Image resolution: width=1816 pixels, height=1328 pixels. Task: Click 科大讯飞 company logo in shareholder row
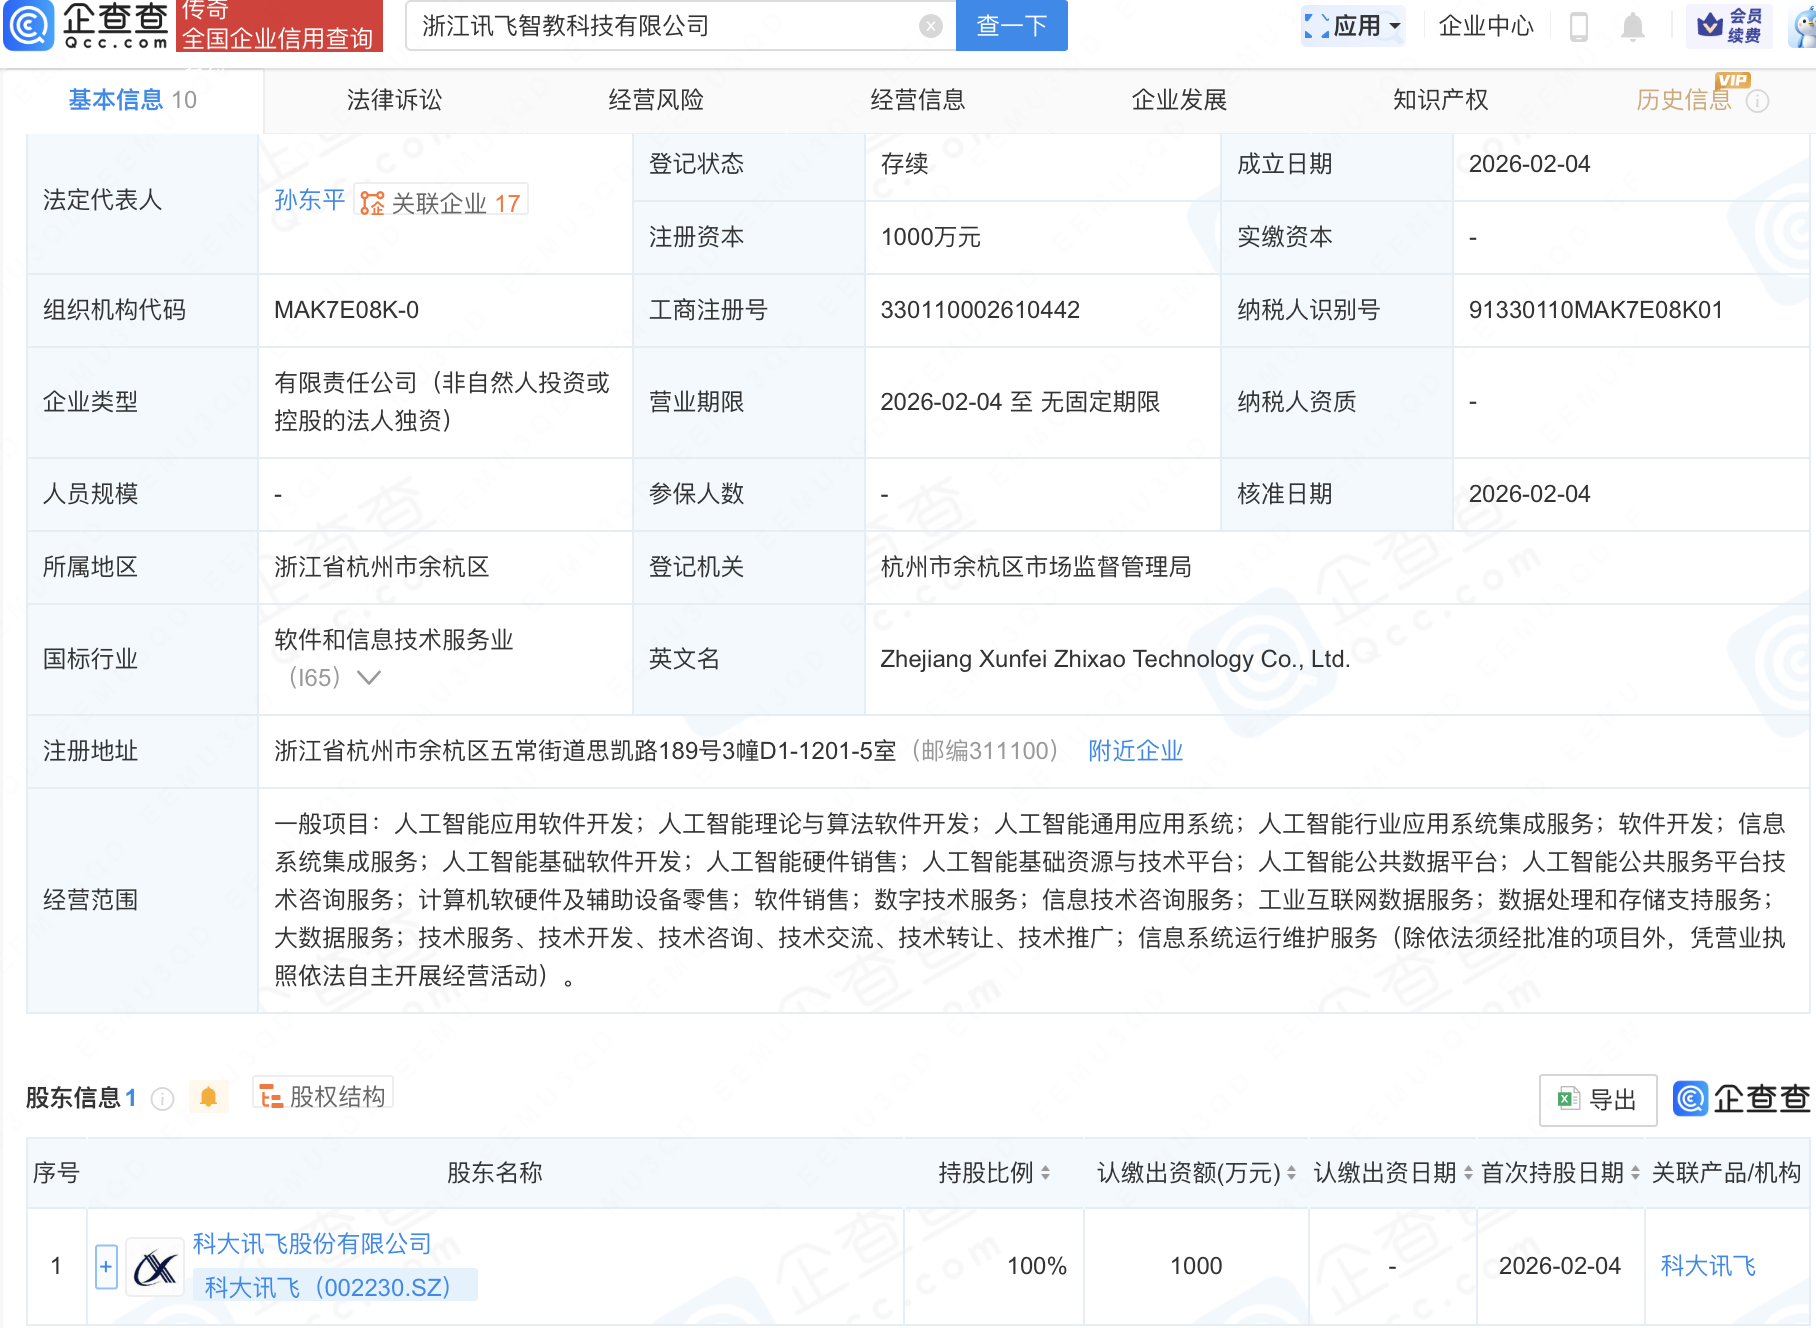click(x=155, y=1265)
